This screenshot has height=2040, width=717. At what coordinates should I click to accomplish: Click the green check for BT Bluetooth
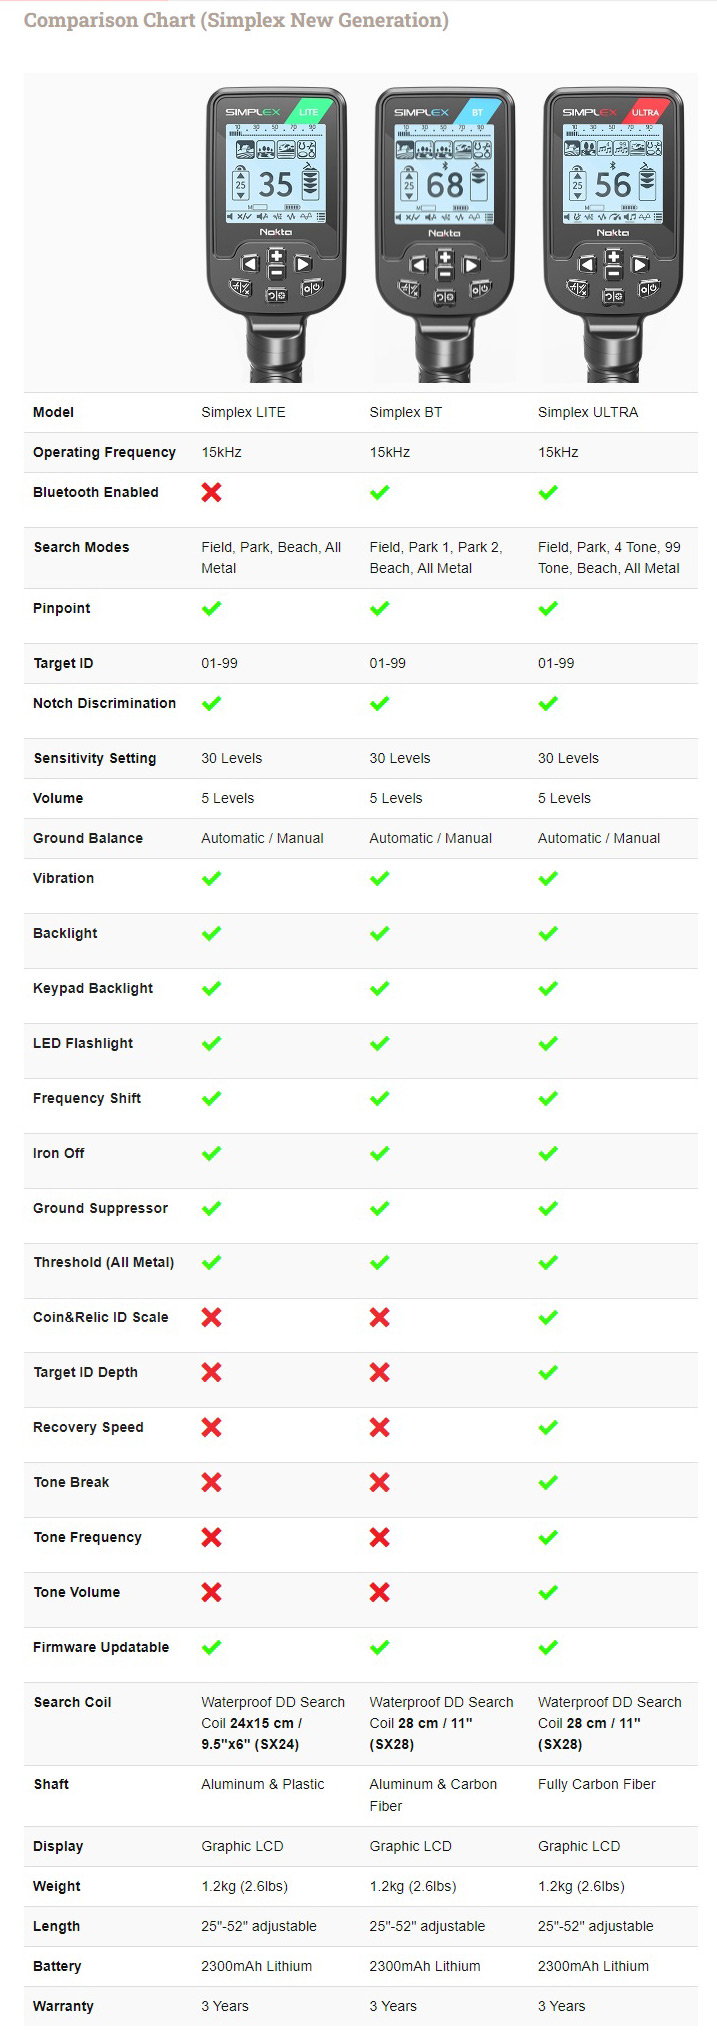379,492
